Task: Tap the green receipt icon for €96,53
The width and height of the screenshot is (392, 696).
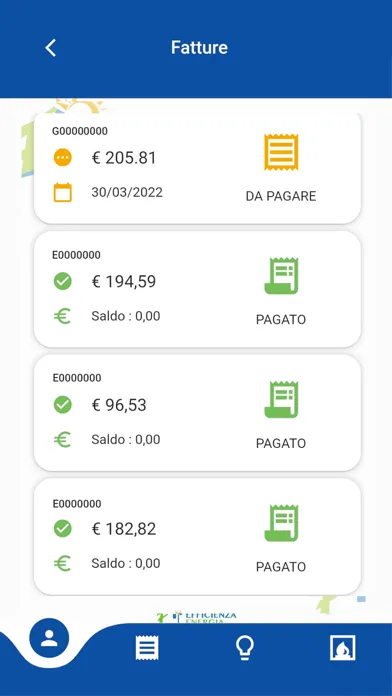Action: tap(281, 399)
